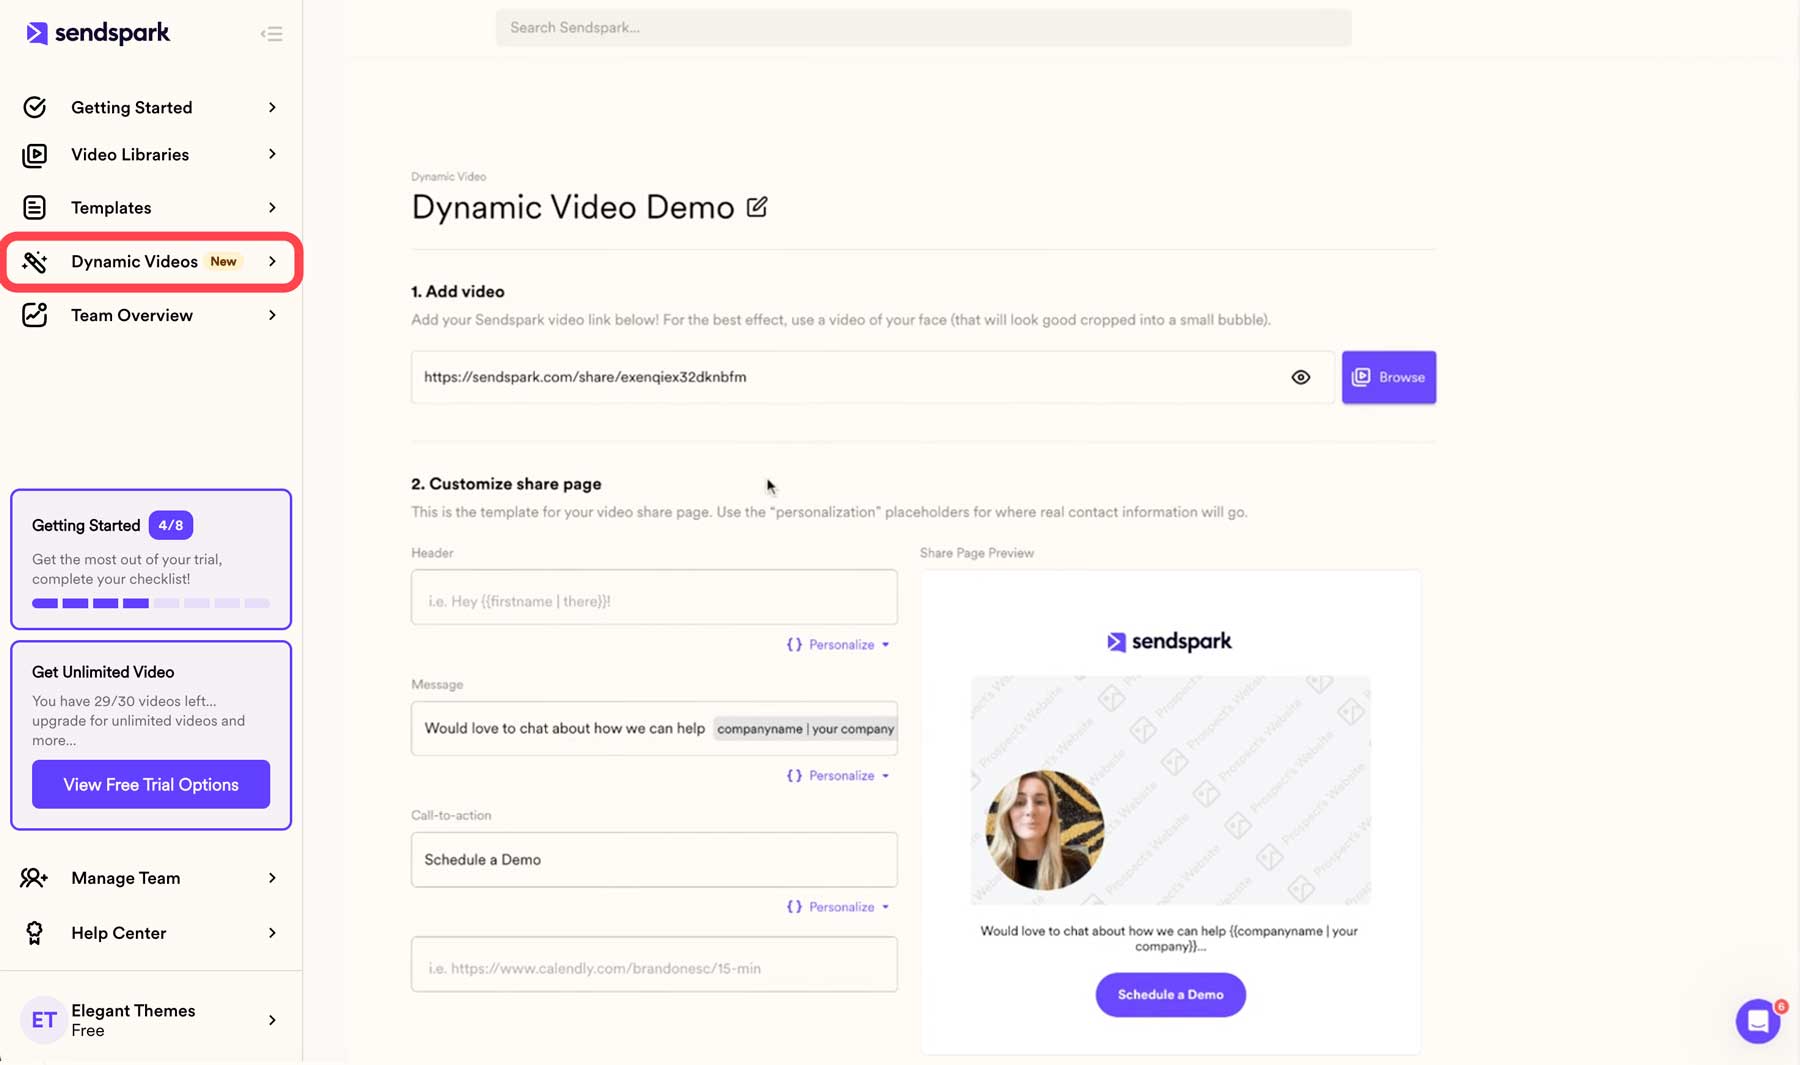The height and width of the screenshot is (1065, 1800).
Task: Click the Sendspark logo
Action: click(x=97, y=32)
